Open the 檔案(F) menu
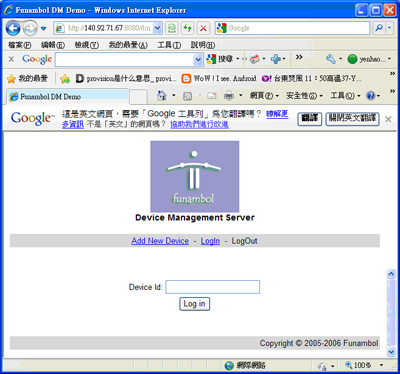The width and height of the screenshot is (400, 374). coord(20,45)
